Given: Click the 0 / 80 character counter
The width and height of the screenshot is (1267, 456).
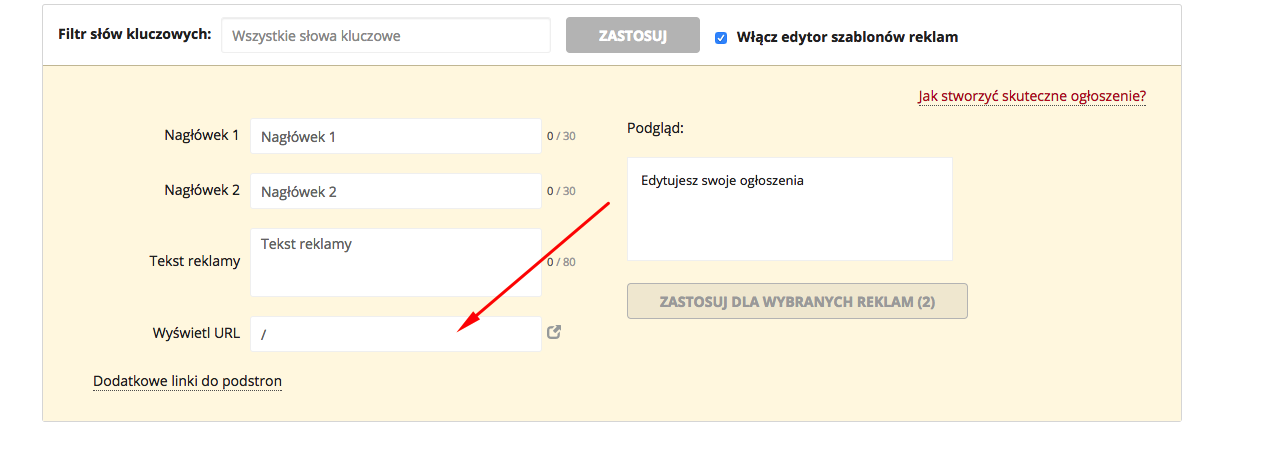Looking at the screenshot, I should point(561,263).
